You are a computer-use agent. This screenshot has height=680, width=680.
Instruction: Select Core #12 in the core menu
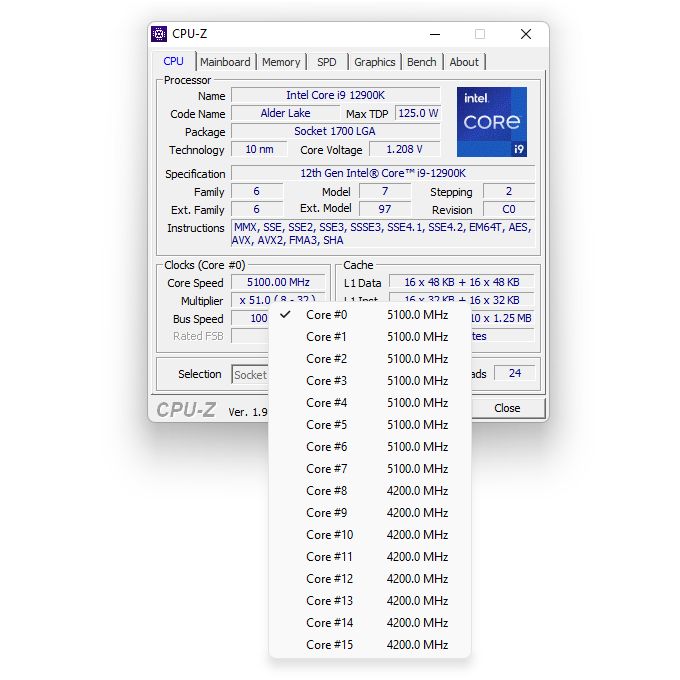point(369,579)
